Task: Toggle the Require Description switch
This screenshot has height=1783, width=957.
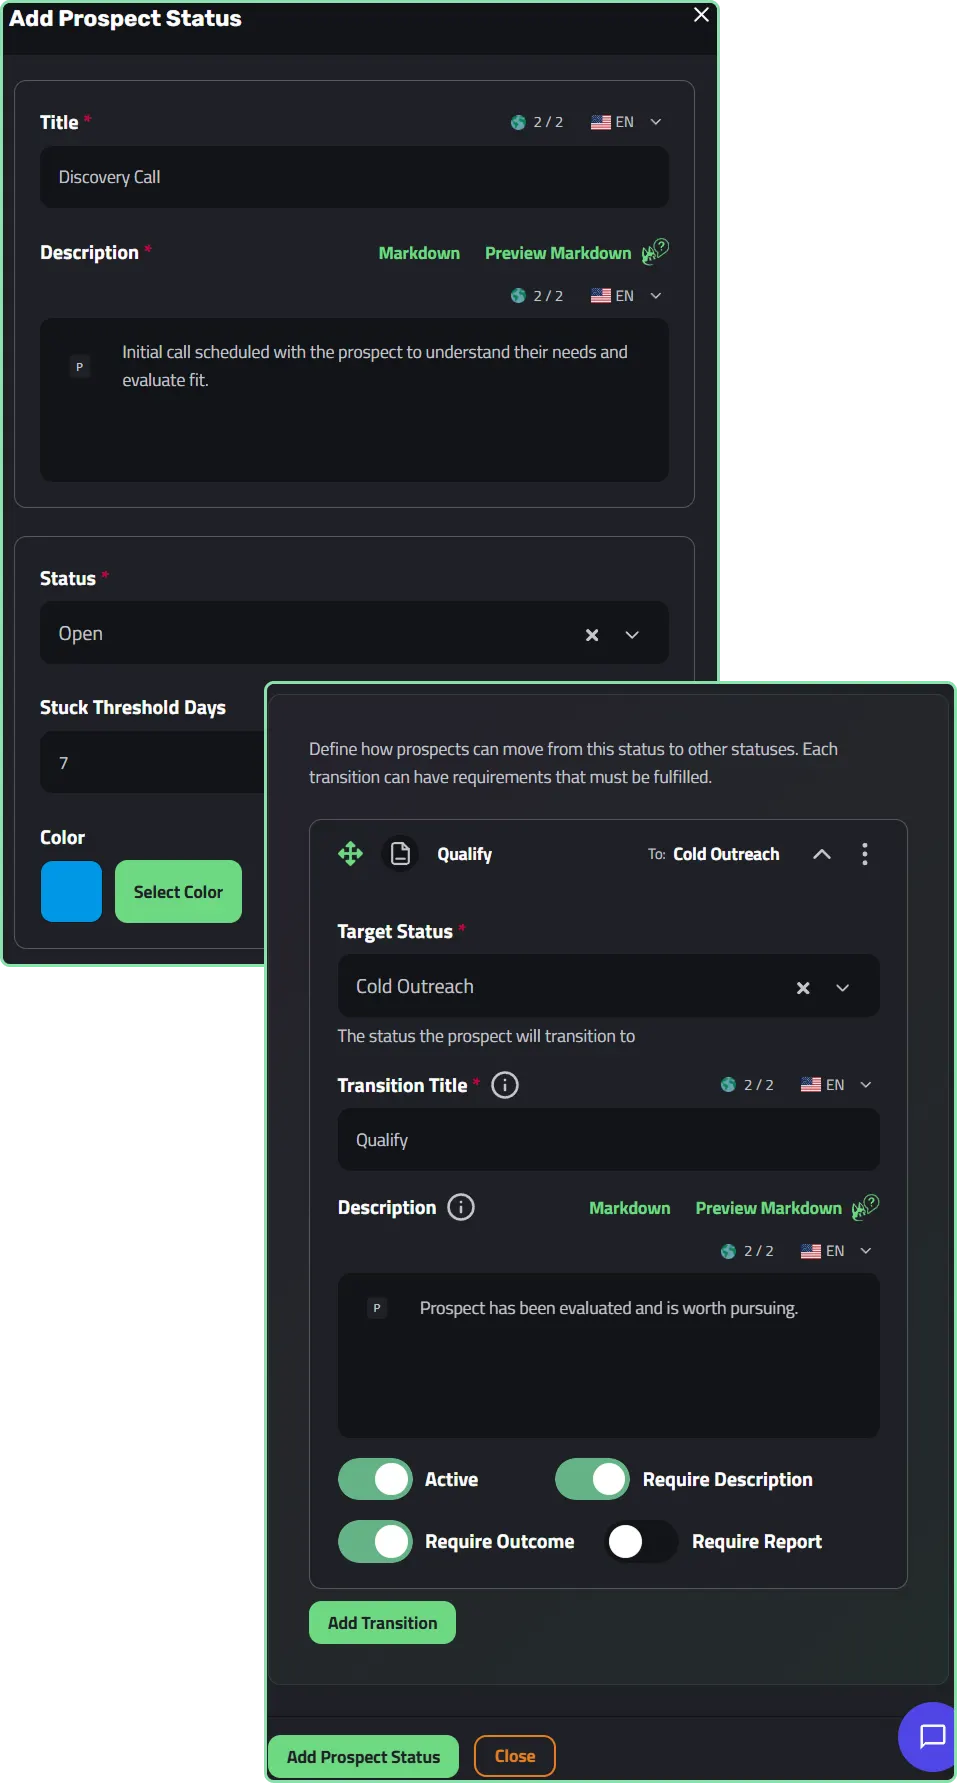Action: (x=592, y=1479)
